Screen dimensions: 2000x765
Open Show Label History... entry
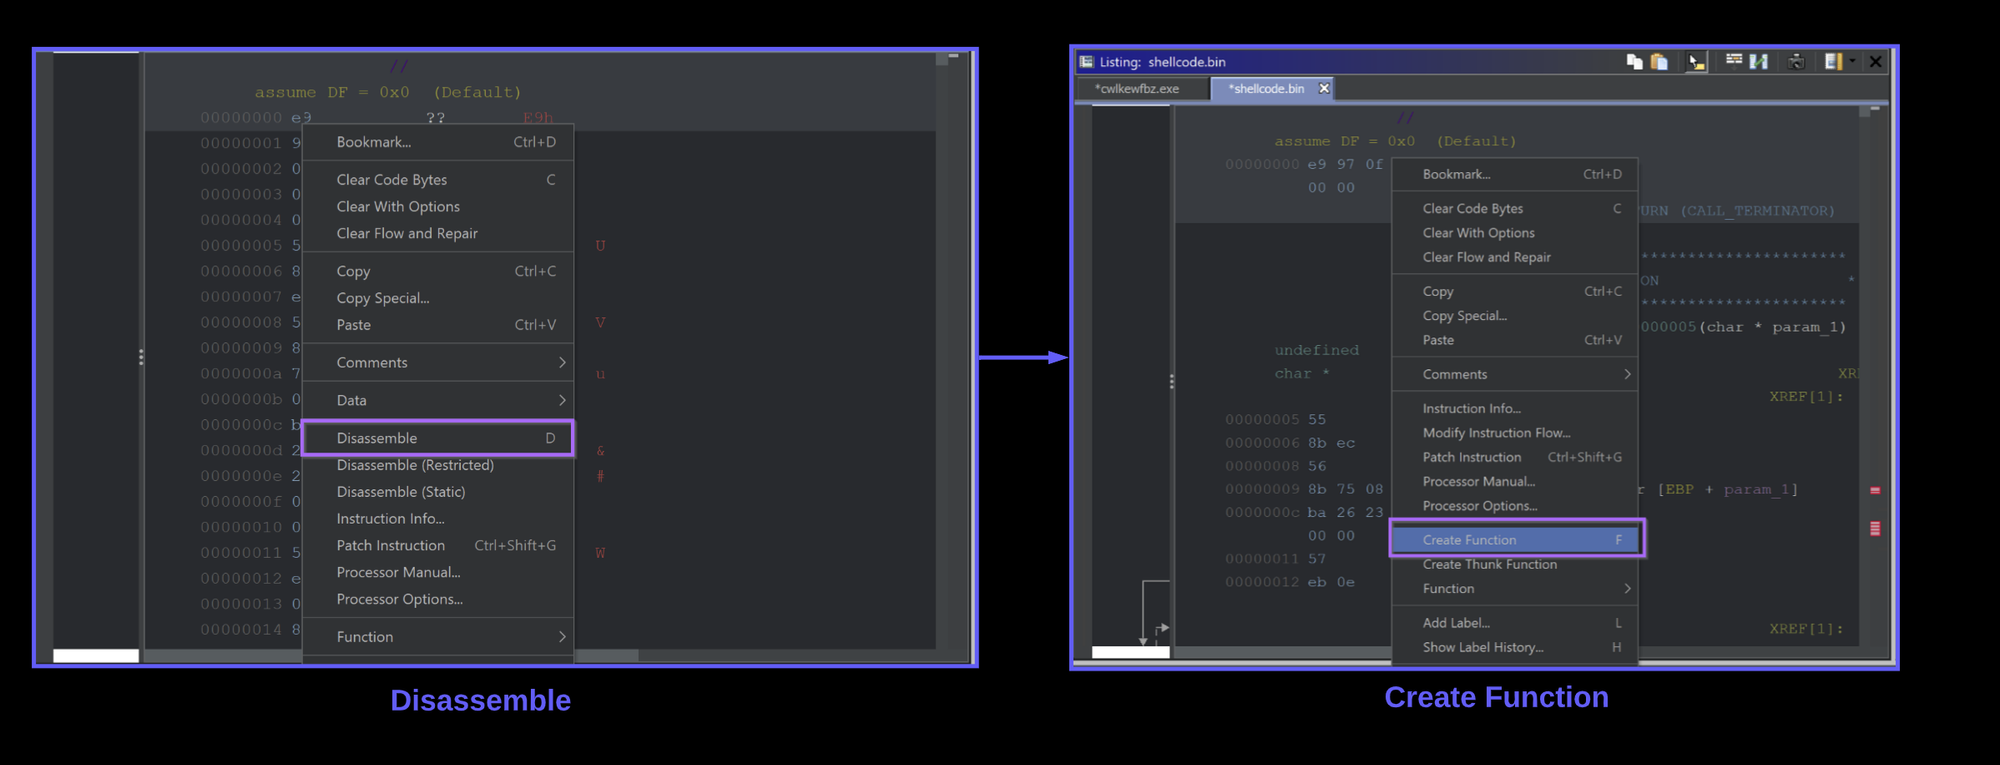pyautogui.click(x=1515, y=647)
